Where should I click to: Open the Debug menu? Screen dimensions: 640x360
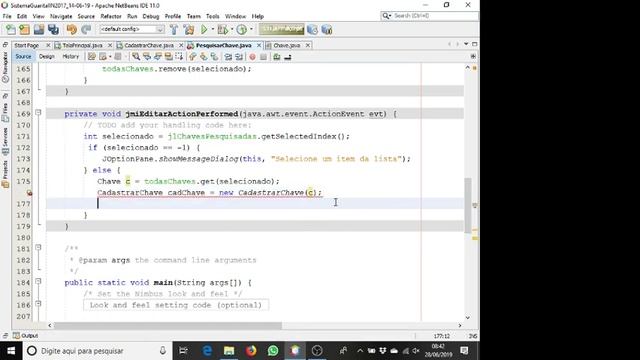click(x=151, y=16)
